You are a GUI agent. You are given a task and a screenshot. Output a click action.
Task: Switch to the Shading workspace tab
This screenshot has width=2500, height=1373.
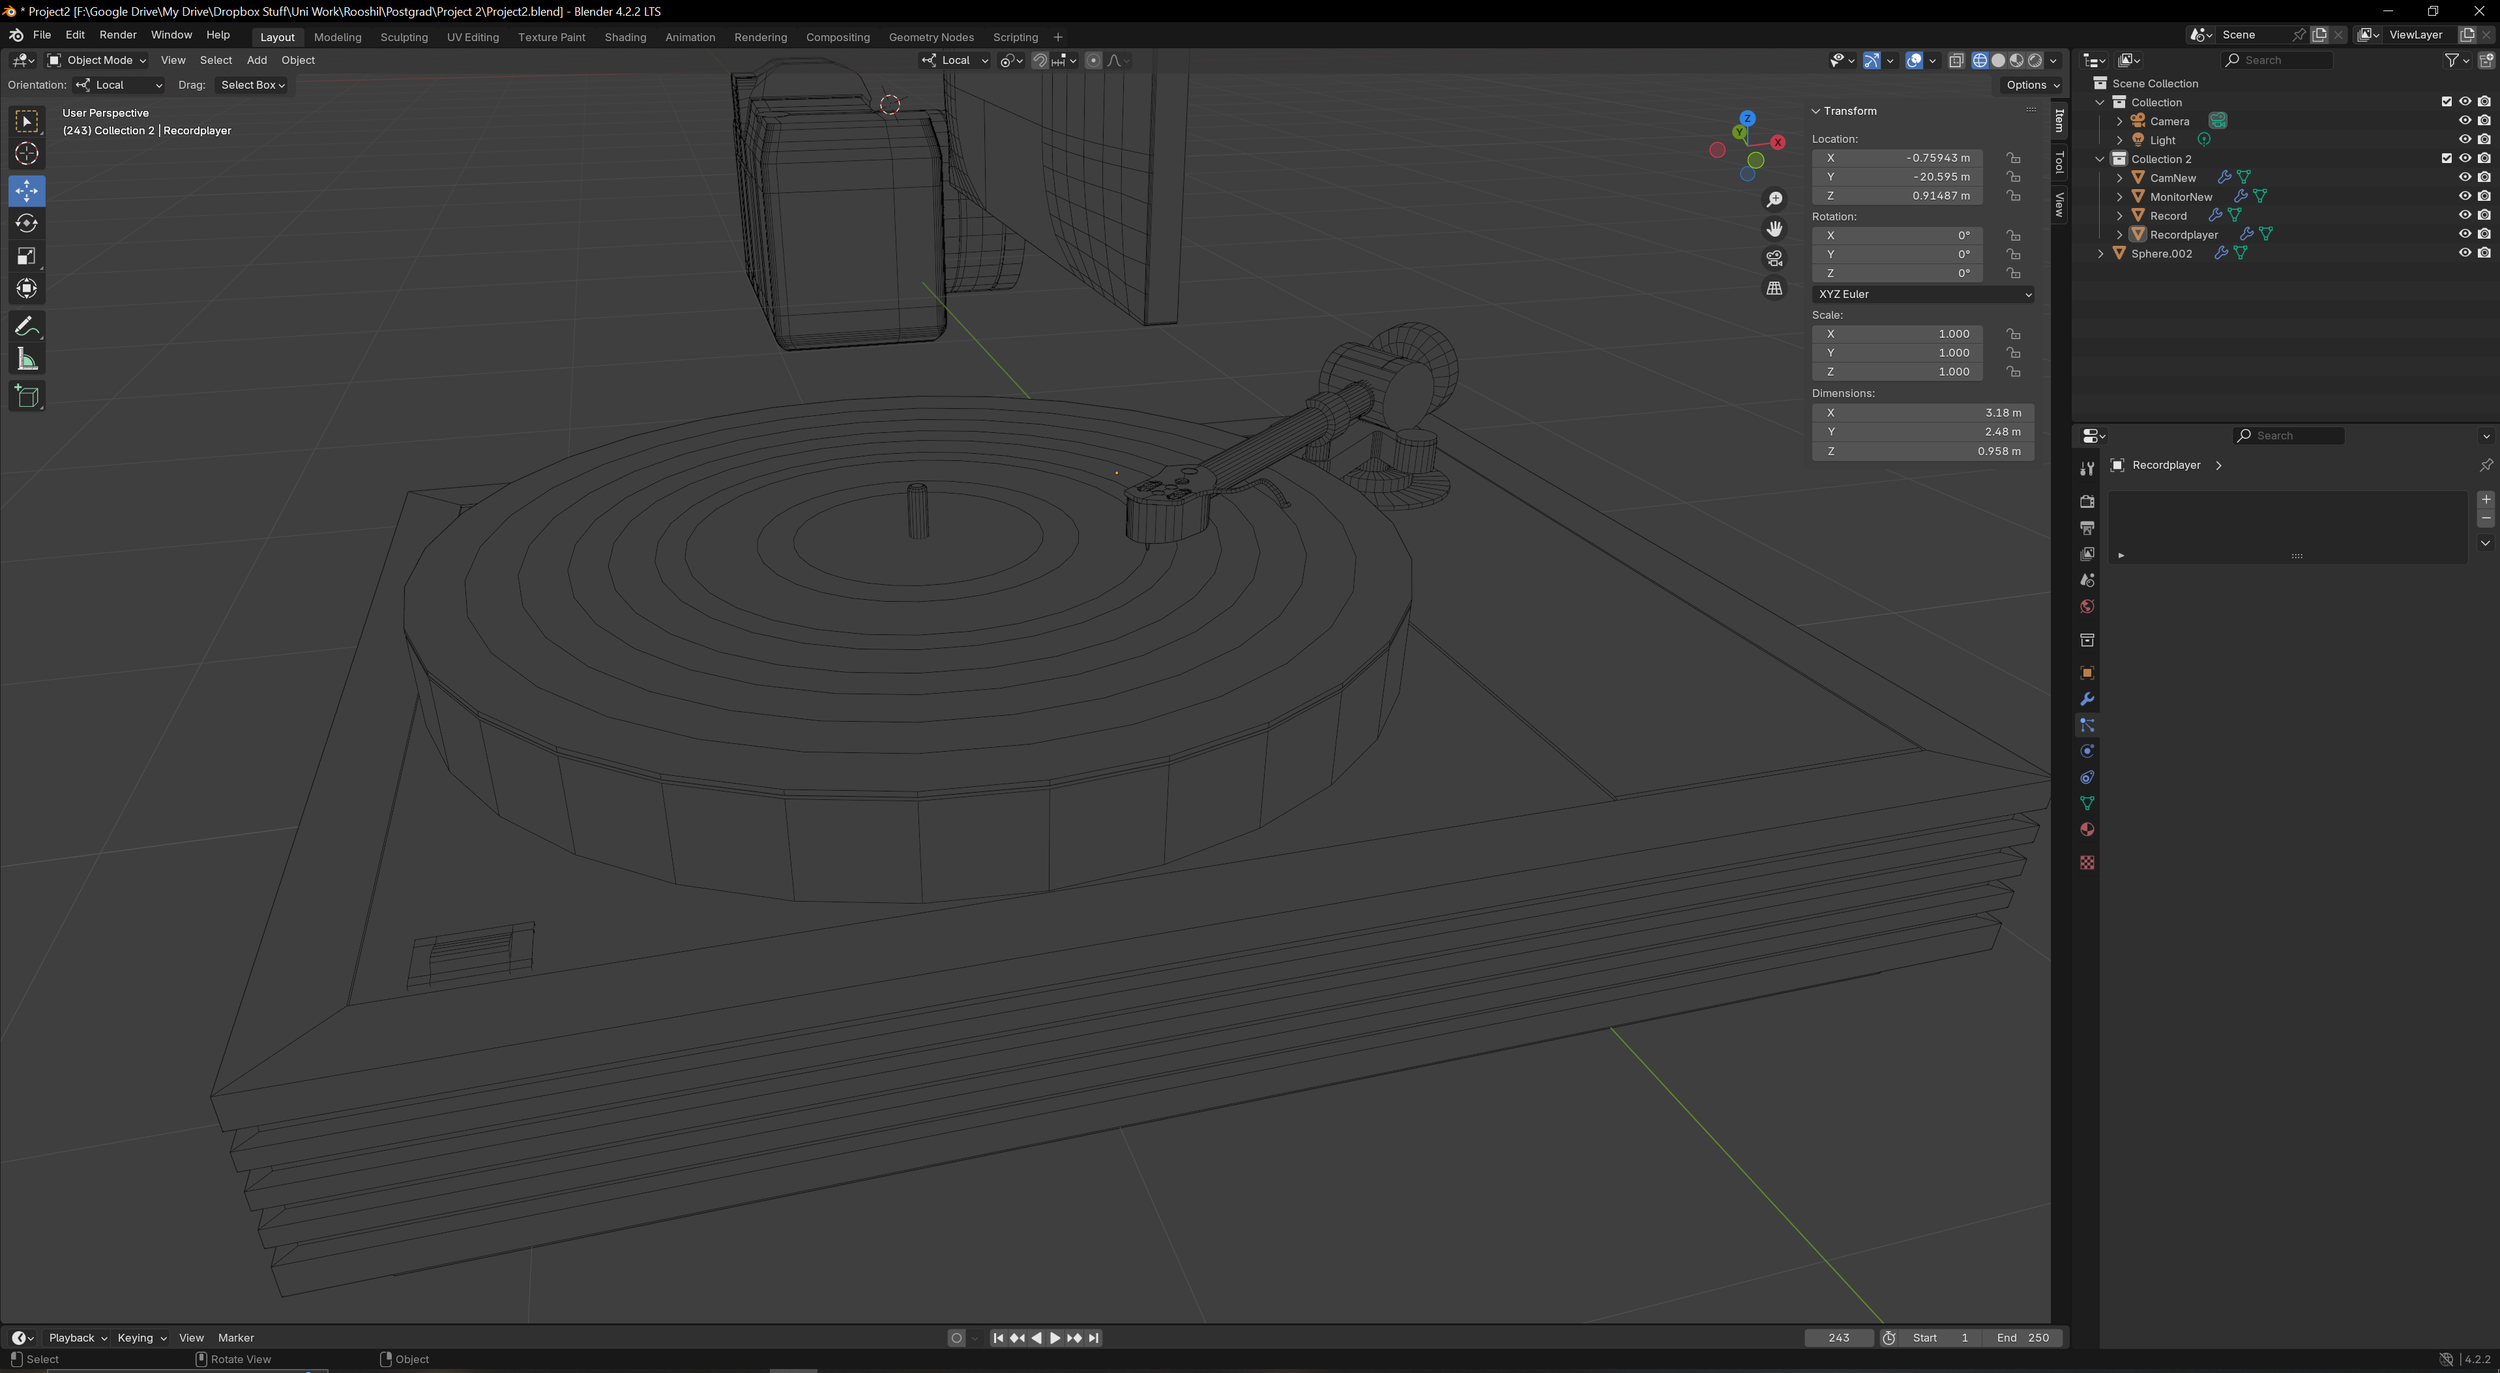(625, 37)
